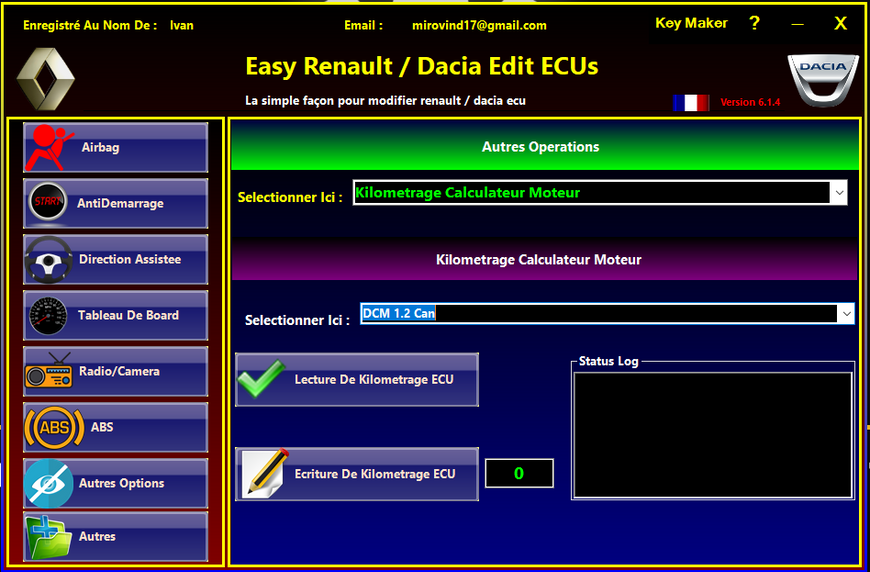
Task: Click the Email label in the header
Action: (363, 26)
